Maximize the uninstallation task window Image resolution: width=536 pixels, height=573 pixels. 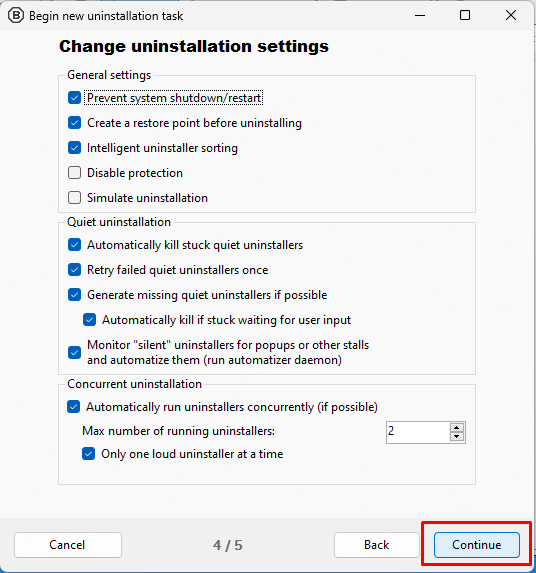[465, 15]
